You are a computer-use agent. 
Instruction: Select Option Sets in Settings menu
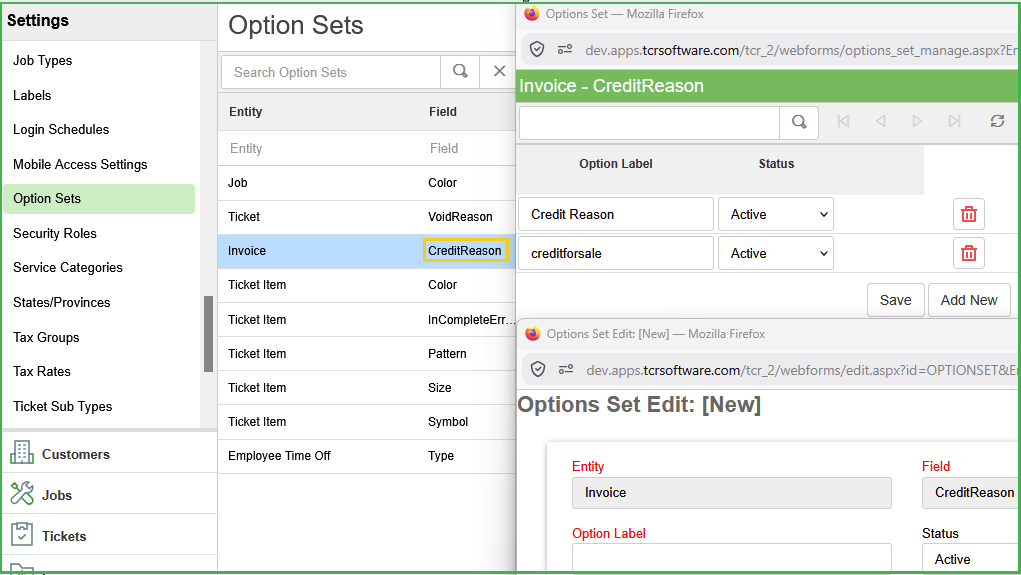click(99, 199)
